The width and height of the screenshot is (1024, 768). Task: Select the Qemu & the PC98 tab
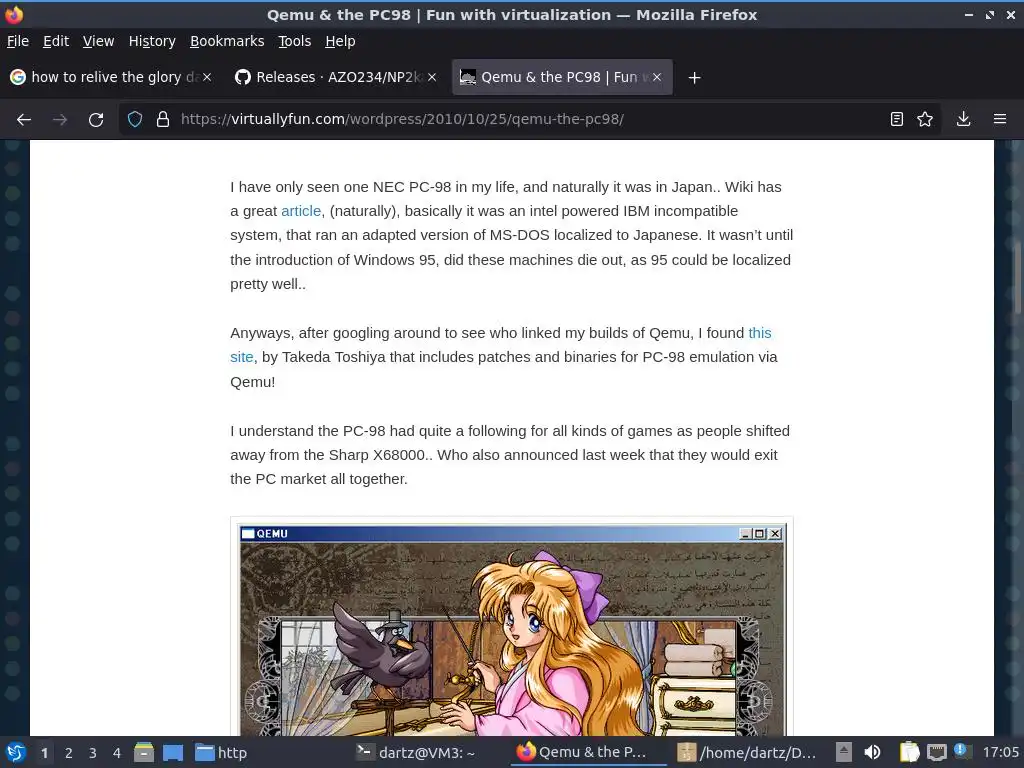coord(555,77)
